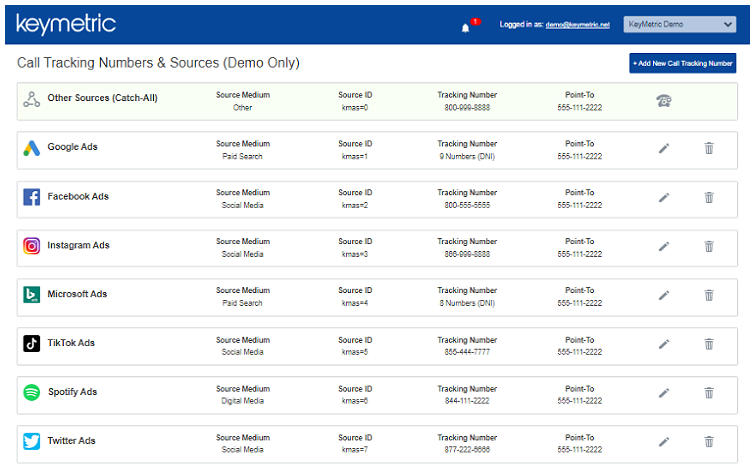Click source ID kmas=7
This screenshot has height=473, width=755.
355,449
